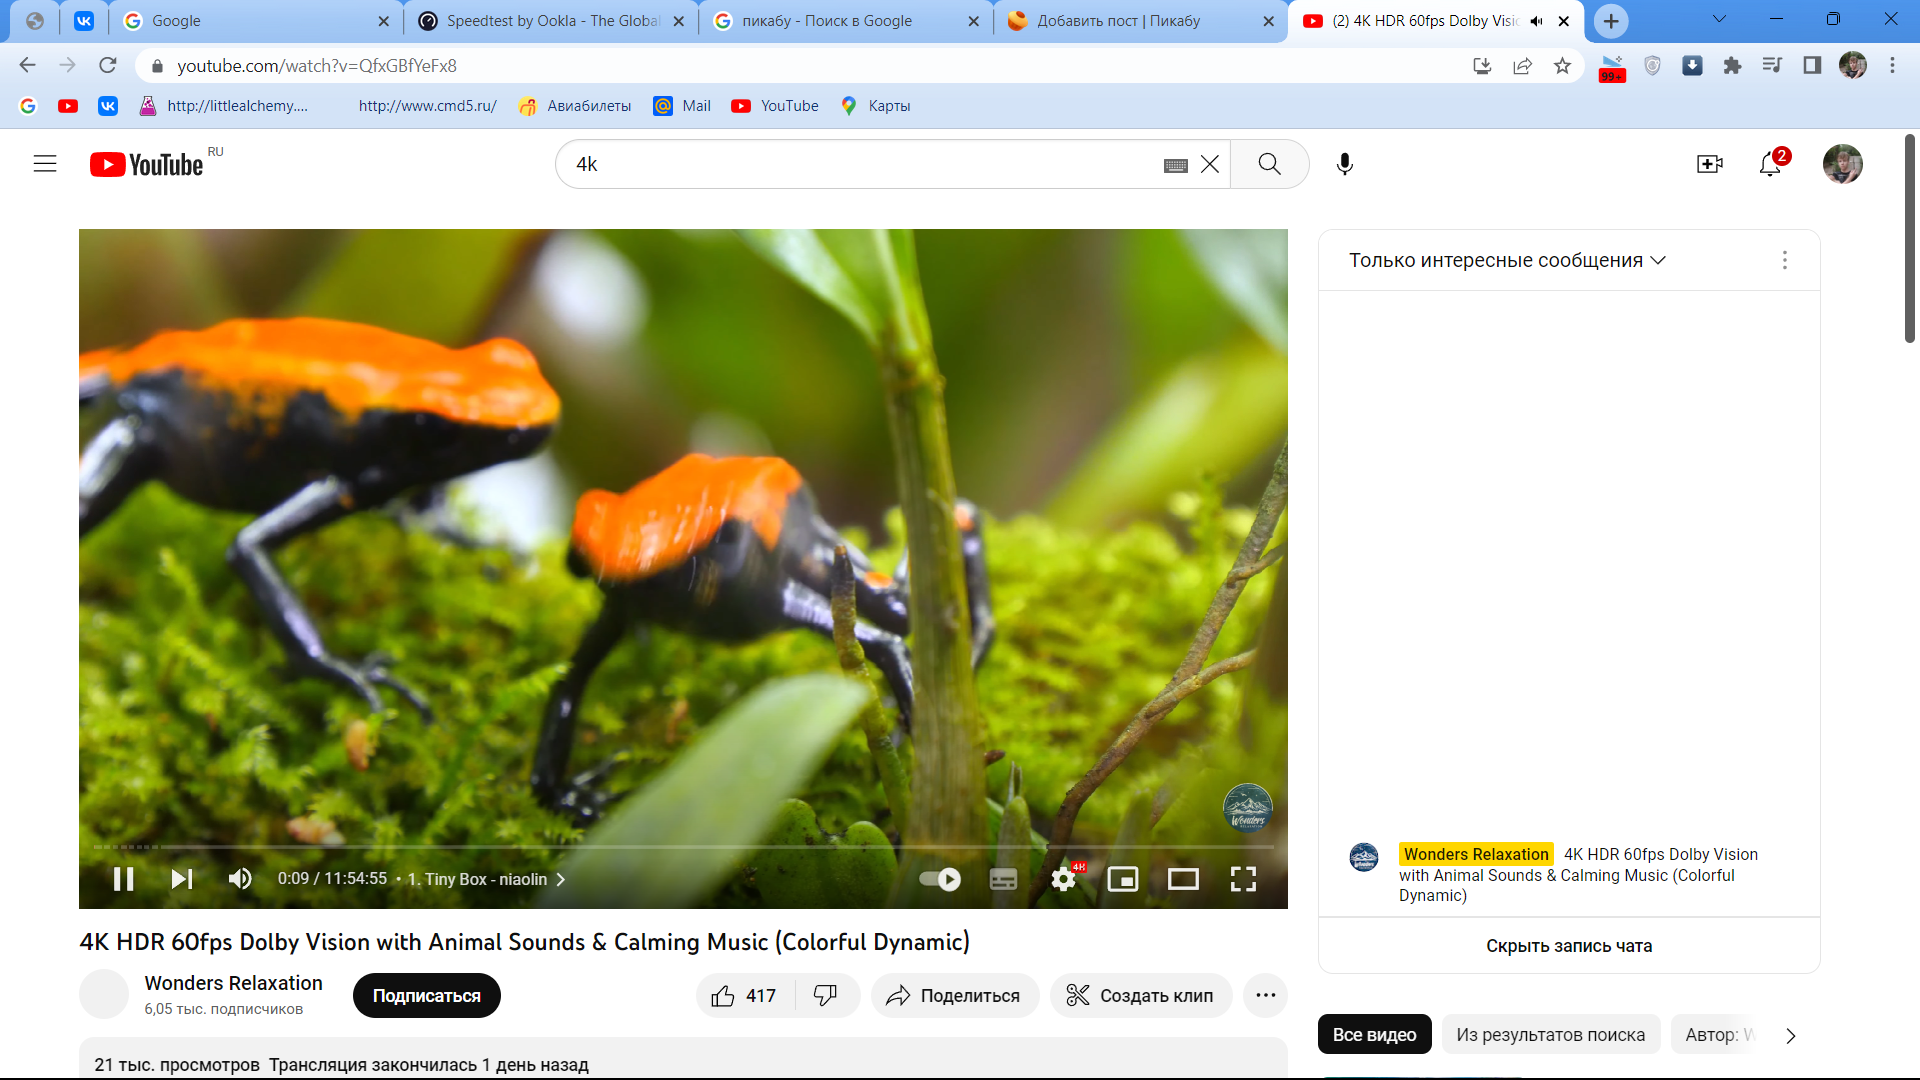Click 'Поделиться' share button
The image size is (1920, 1080).
953,994
